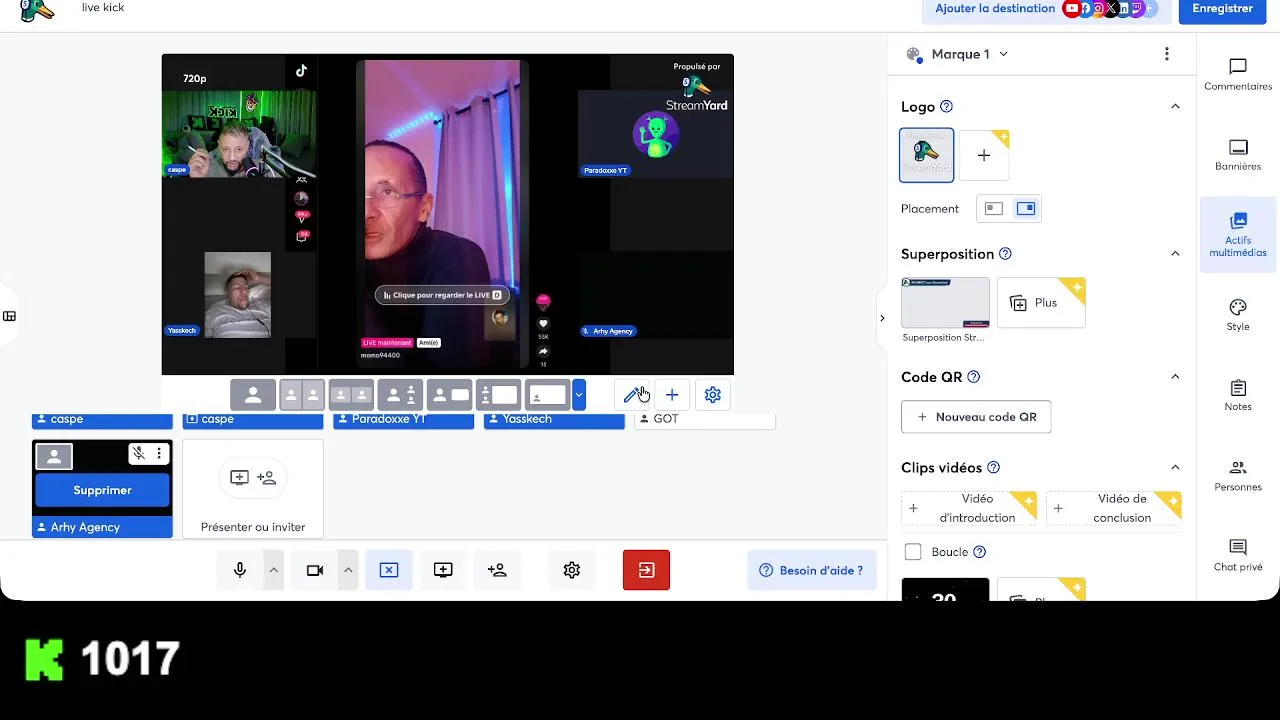Click the Clips vidéos help question icon
This screenshot has height=720, width=1280.
tap(994, 468)
